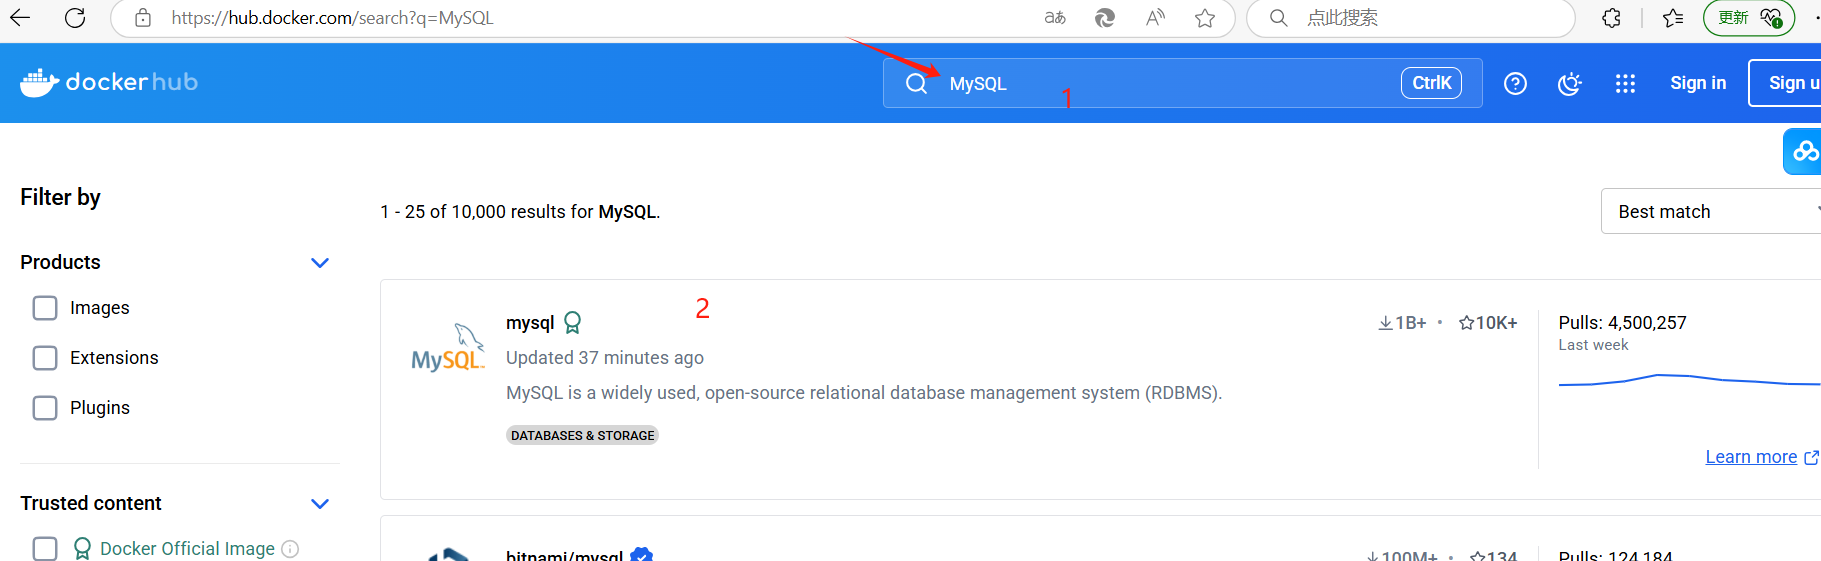Check the Plugins filter checkbox

click(45, 408)
